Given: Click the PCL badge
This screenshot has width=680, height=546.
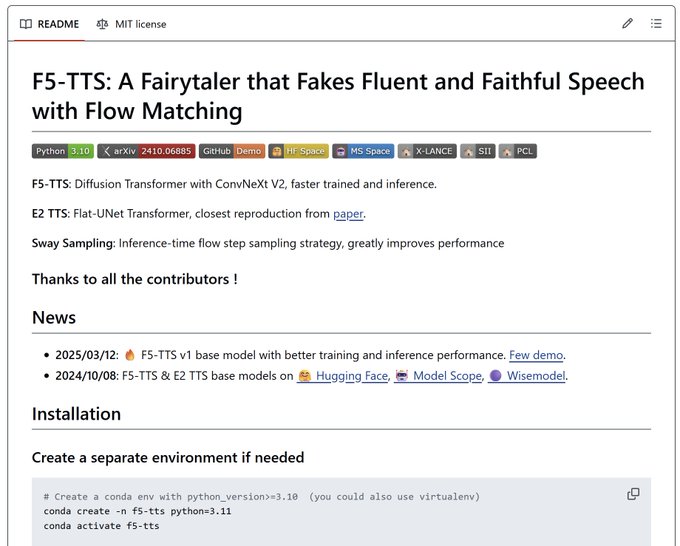Looking at the screenshot, I should pyautogui.click(x=518, y=151).
